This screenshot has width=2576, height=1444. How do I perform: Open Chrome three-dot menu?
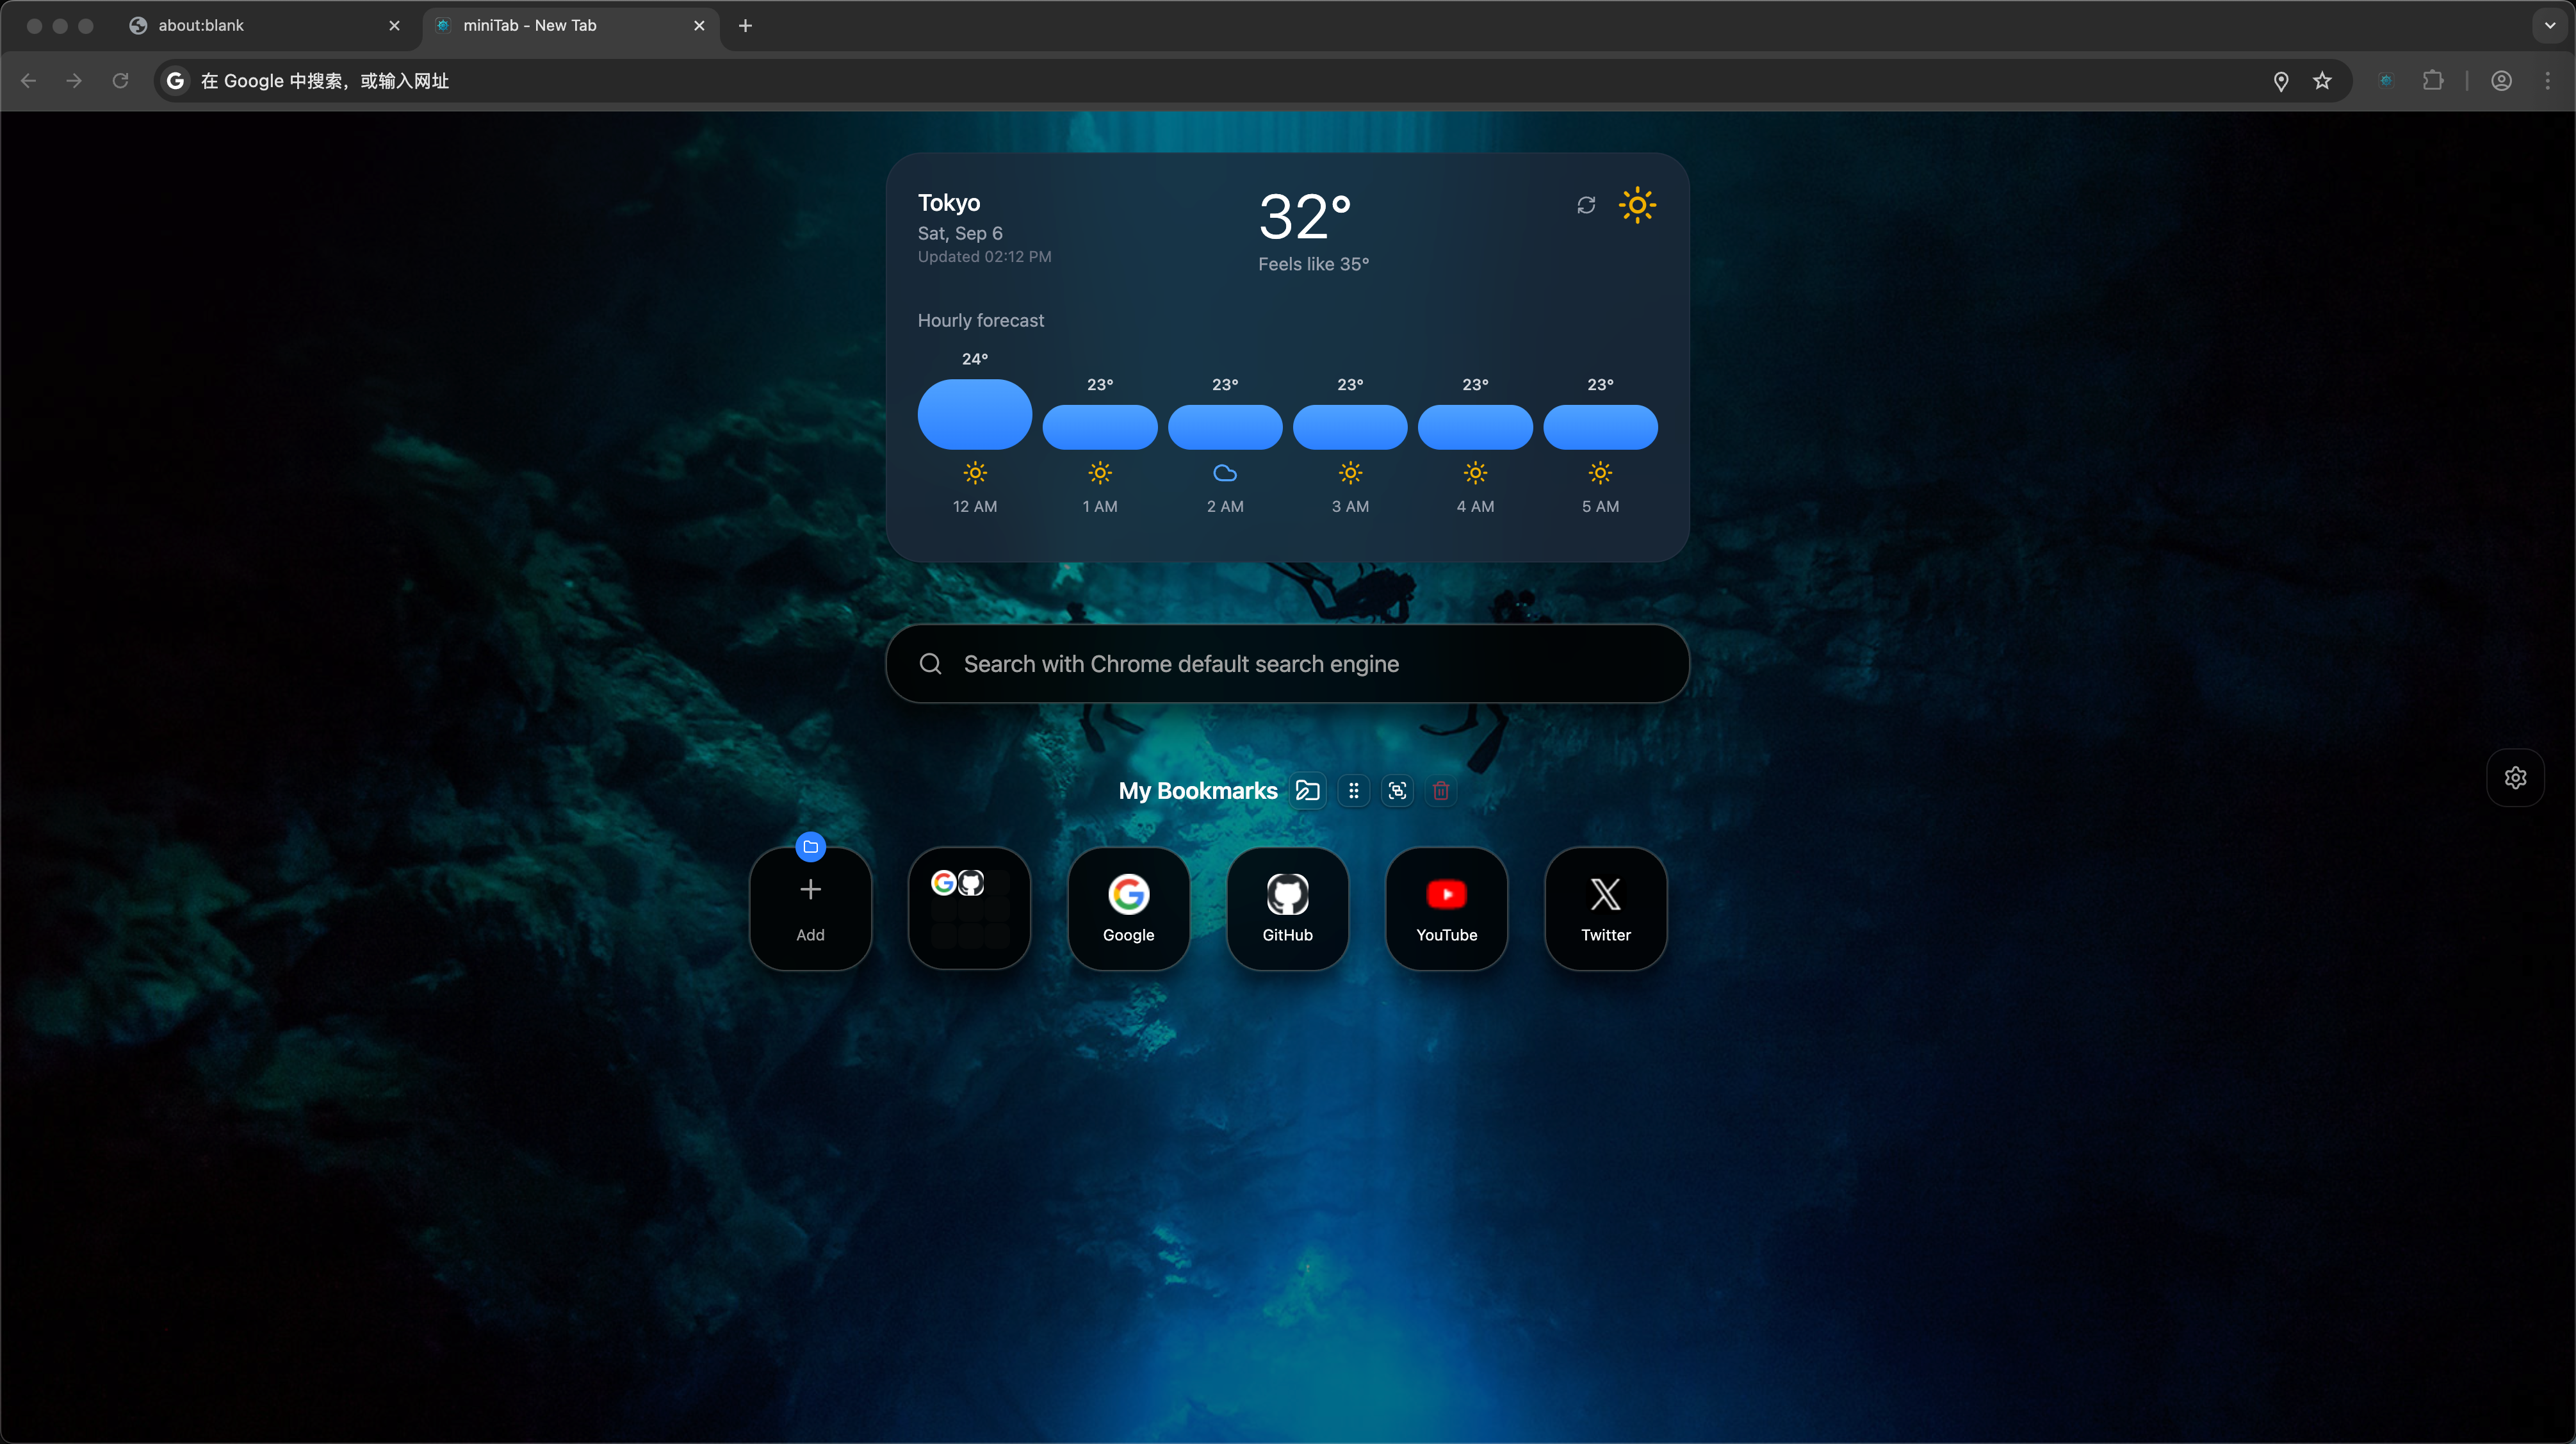(x=2547, y=81)
